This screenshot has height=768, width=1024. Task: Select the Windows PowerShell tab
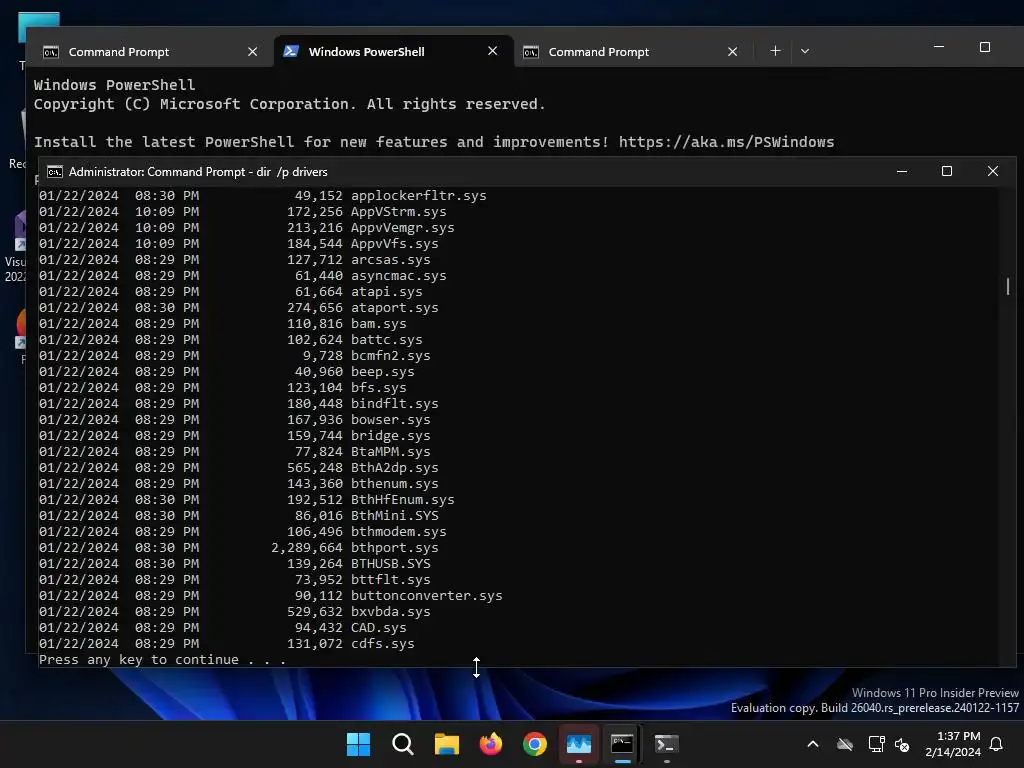[393, 52]
